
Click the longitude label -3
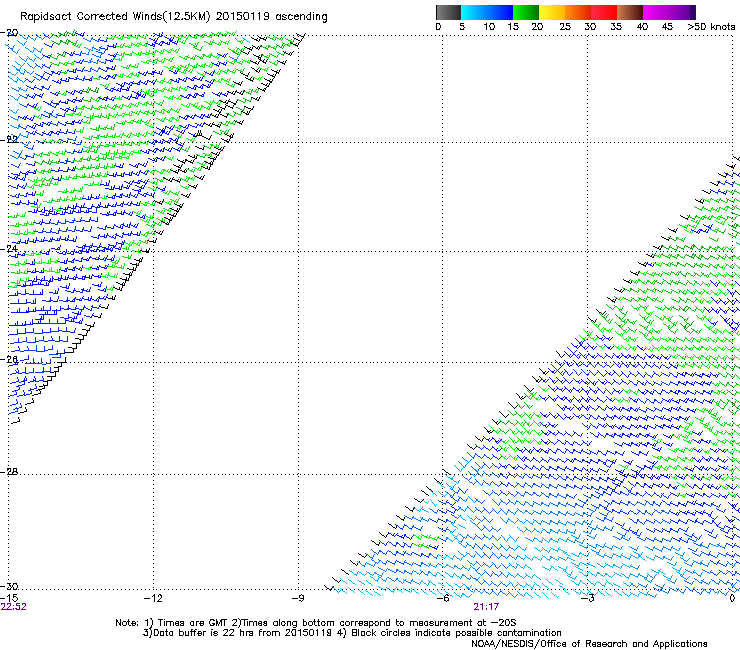click(x=588, y=598)
